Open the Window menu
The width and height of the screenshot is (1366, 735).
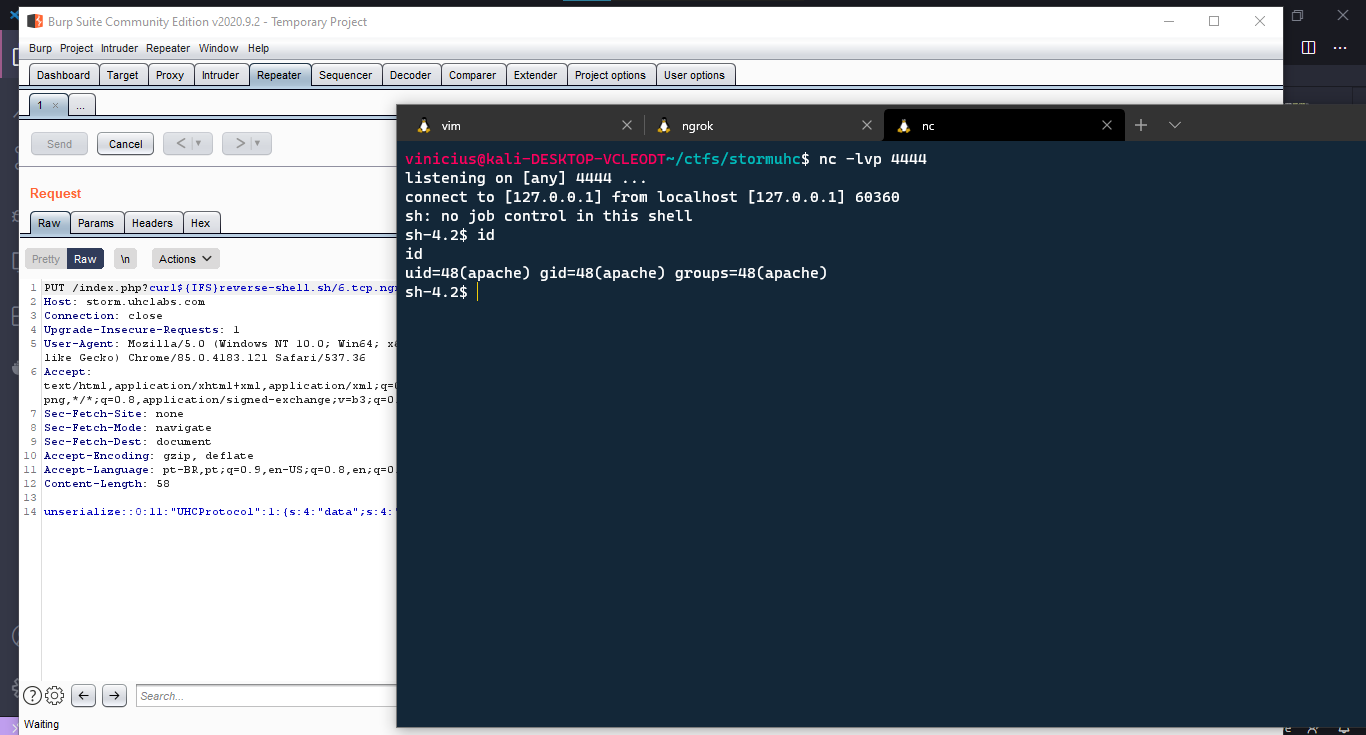point(218,48)
